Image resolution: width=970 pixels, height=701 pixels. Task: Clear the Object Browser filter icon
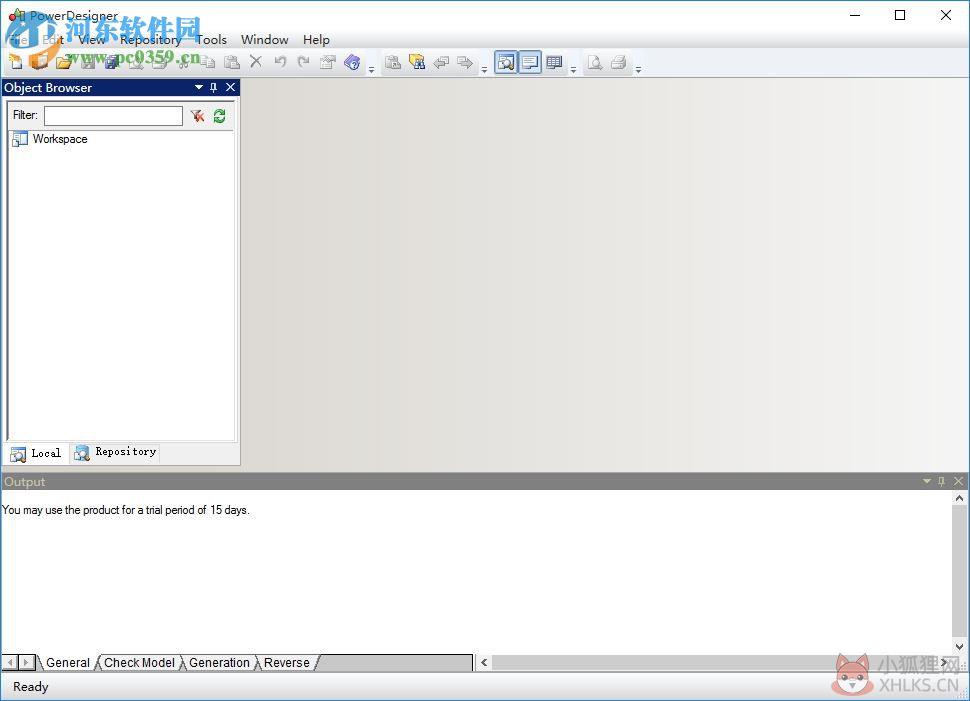pos(197,116)
